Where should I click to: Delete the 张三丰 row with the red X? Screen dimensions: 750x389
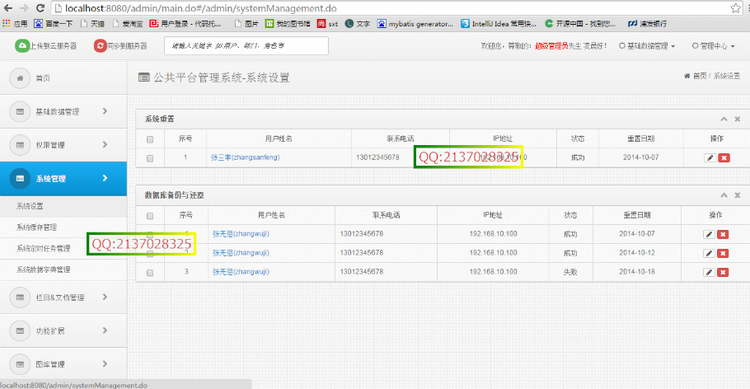click(724, 158)
